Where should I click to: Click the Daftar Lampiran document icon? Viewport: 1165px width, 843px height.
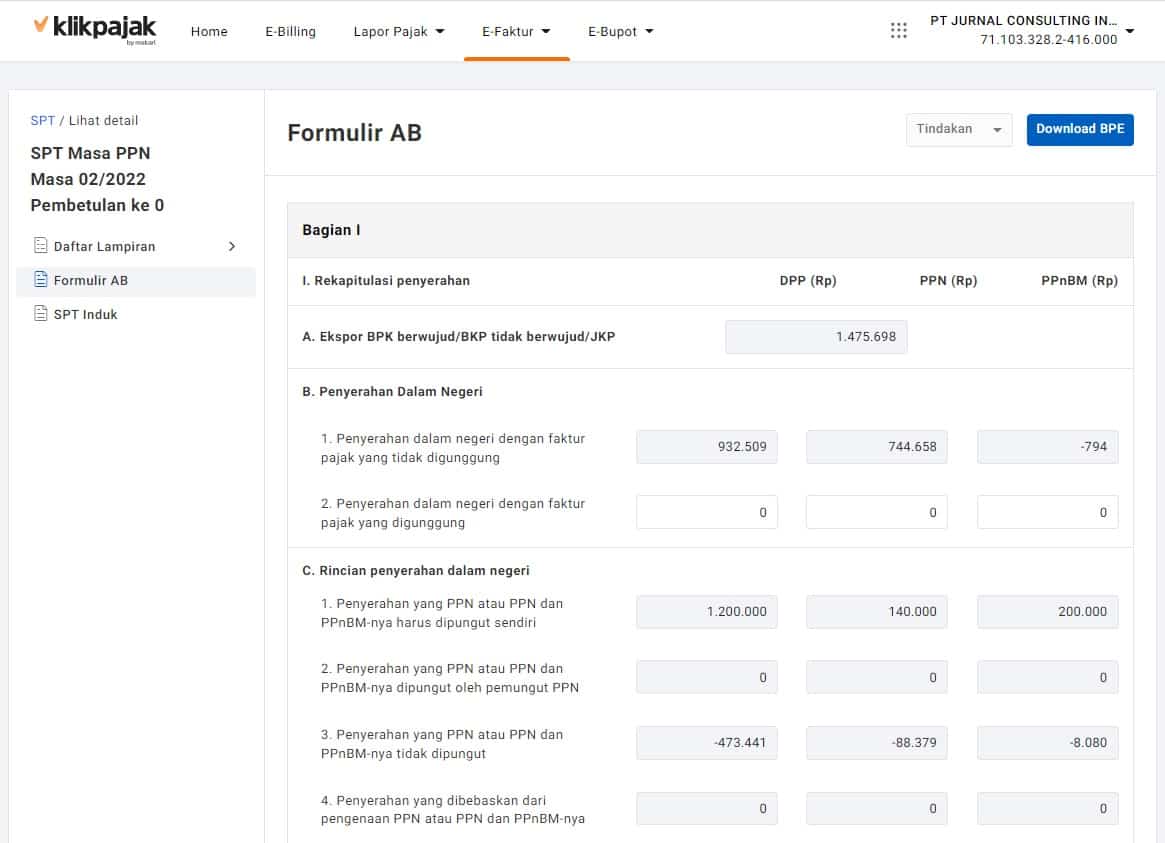point(41,246)
